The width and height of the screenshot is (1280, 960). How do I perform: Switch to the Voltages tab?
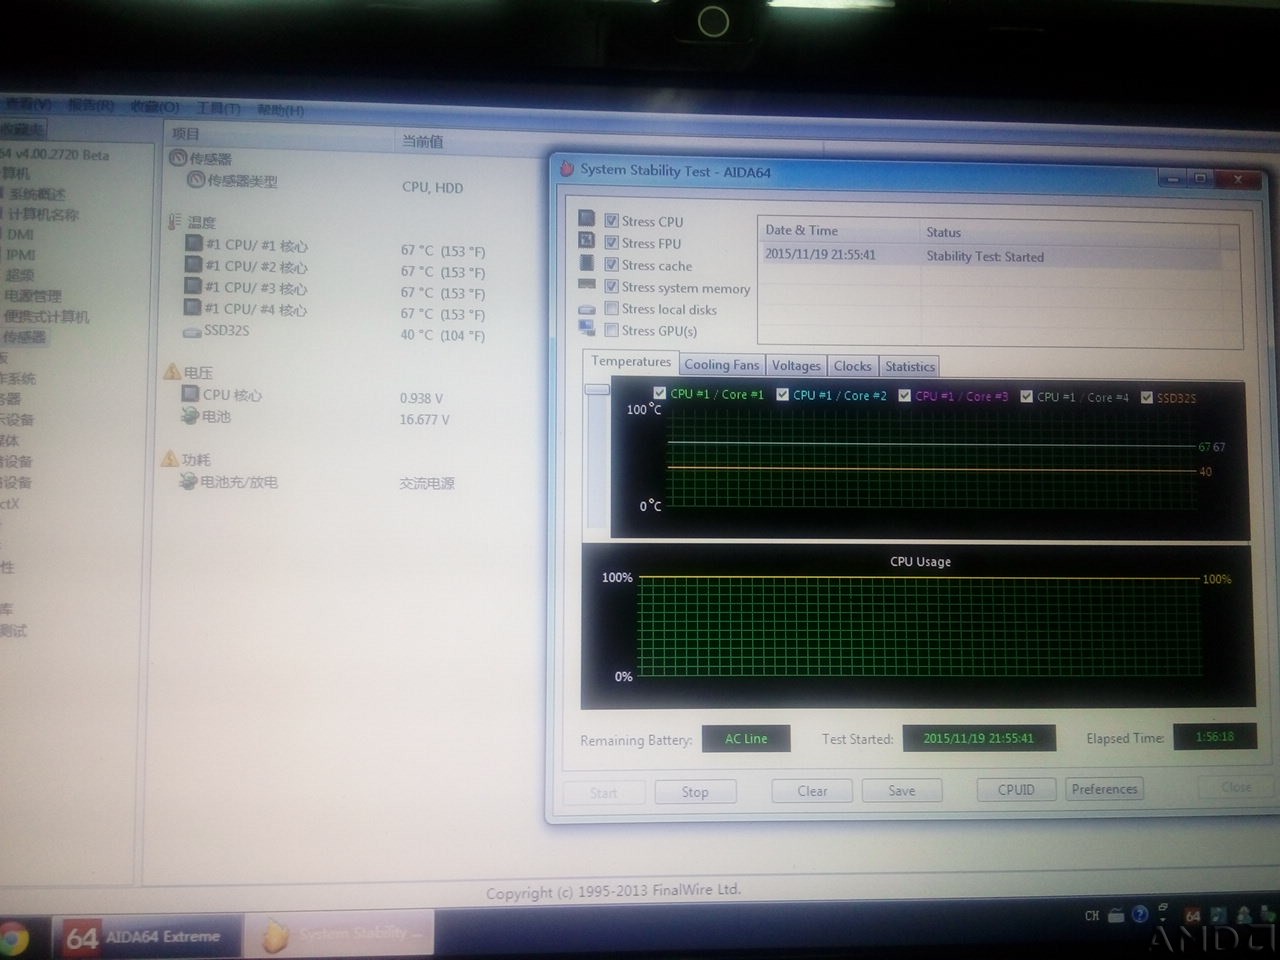[796, 366]
